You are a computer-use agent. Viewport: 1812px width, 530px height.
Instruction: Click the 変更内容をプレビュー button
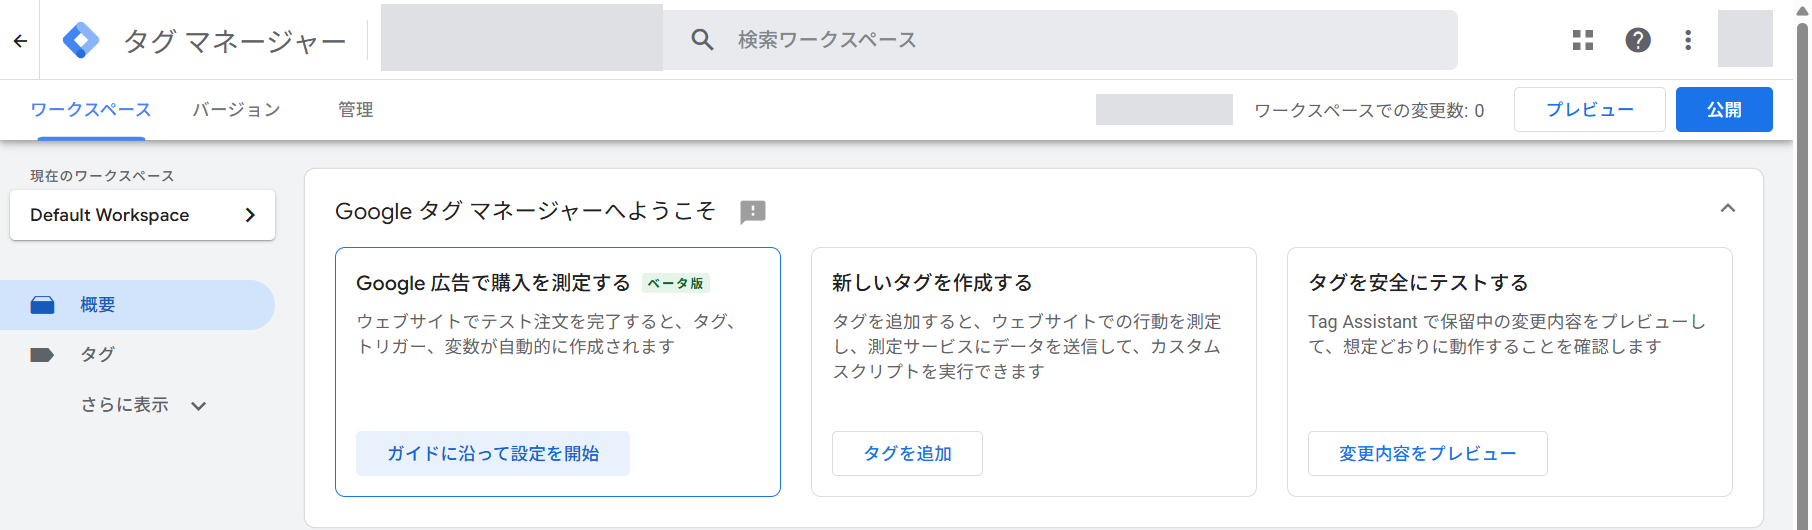pyautogui.click(x=1427, y=454)
